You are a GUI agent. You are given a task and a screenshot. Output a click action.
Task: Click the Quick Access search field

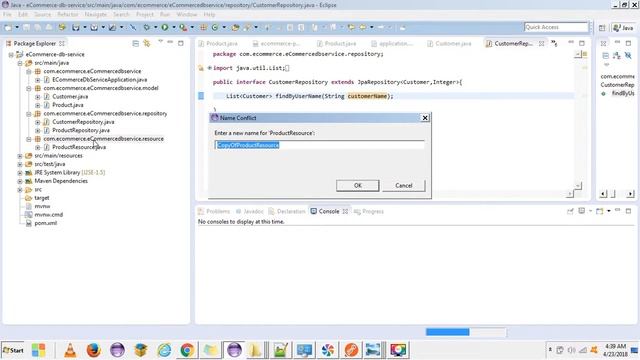556,27
